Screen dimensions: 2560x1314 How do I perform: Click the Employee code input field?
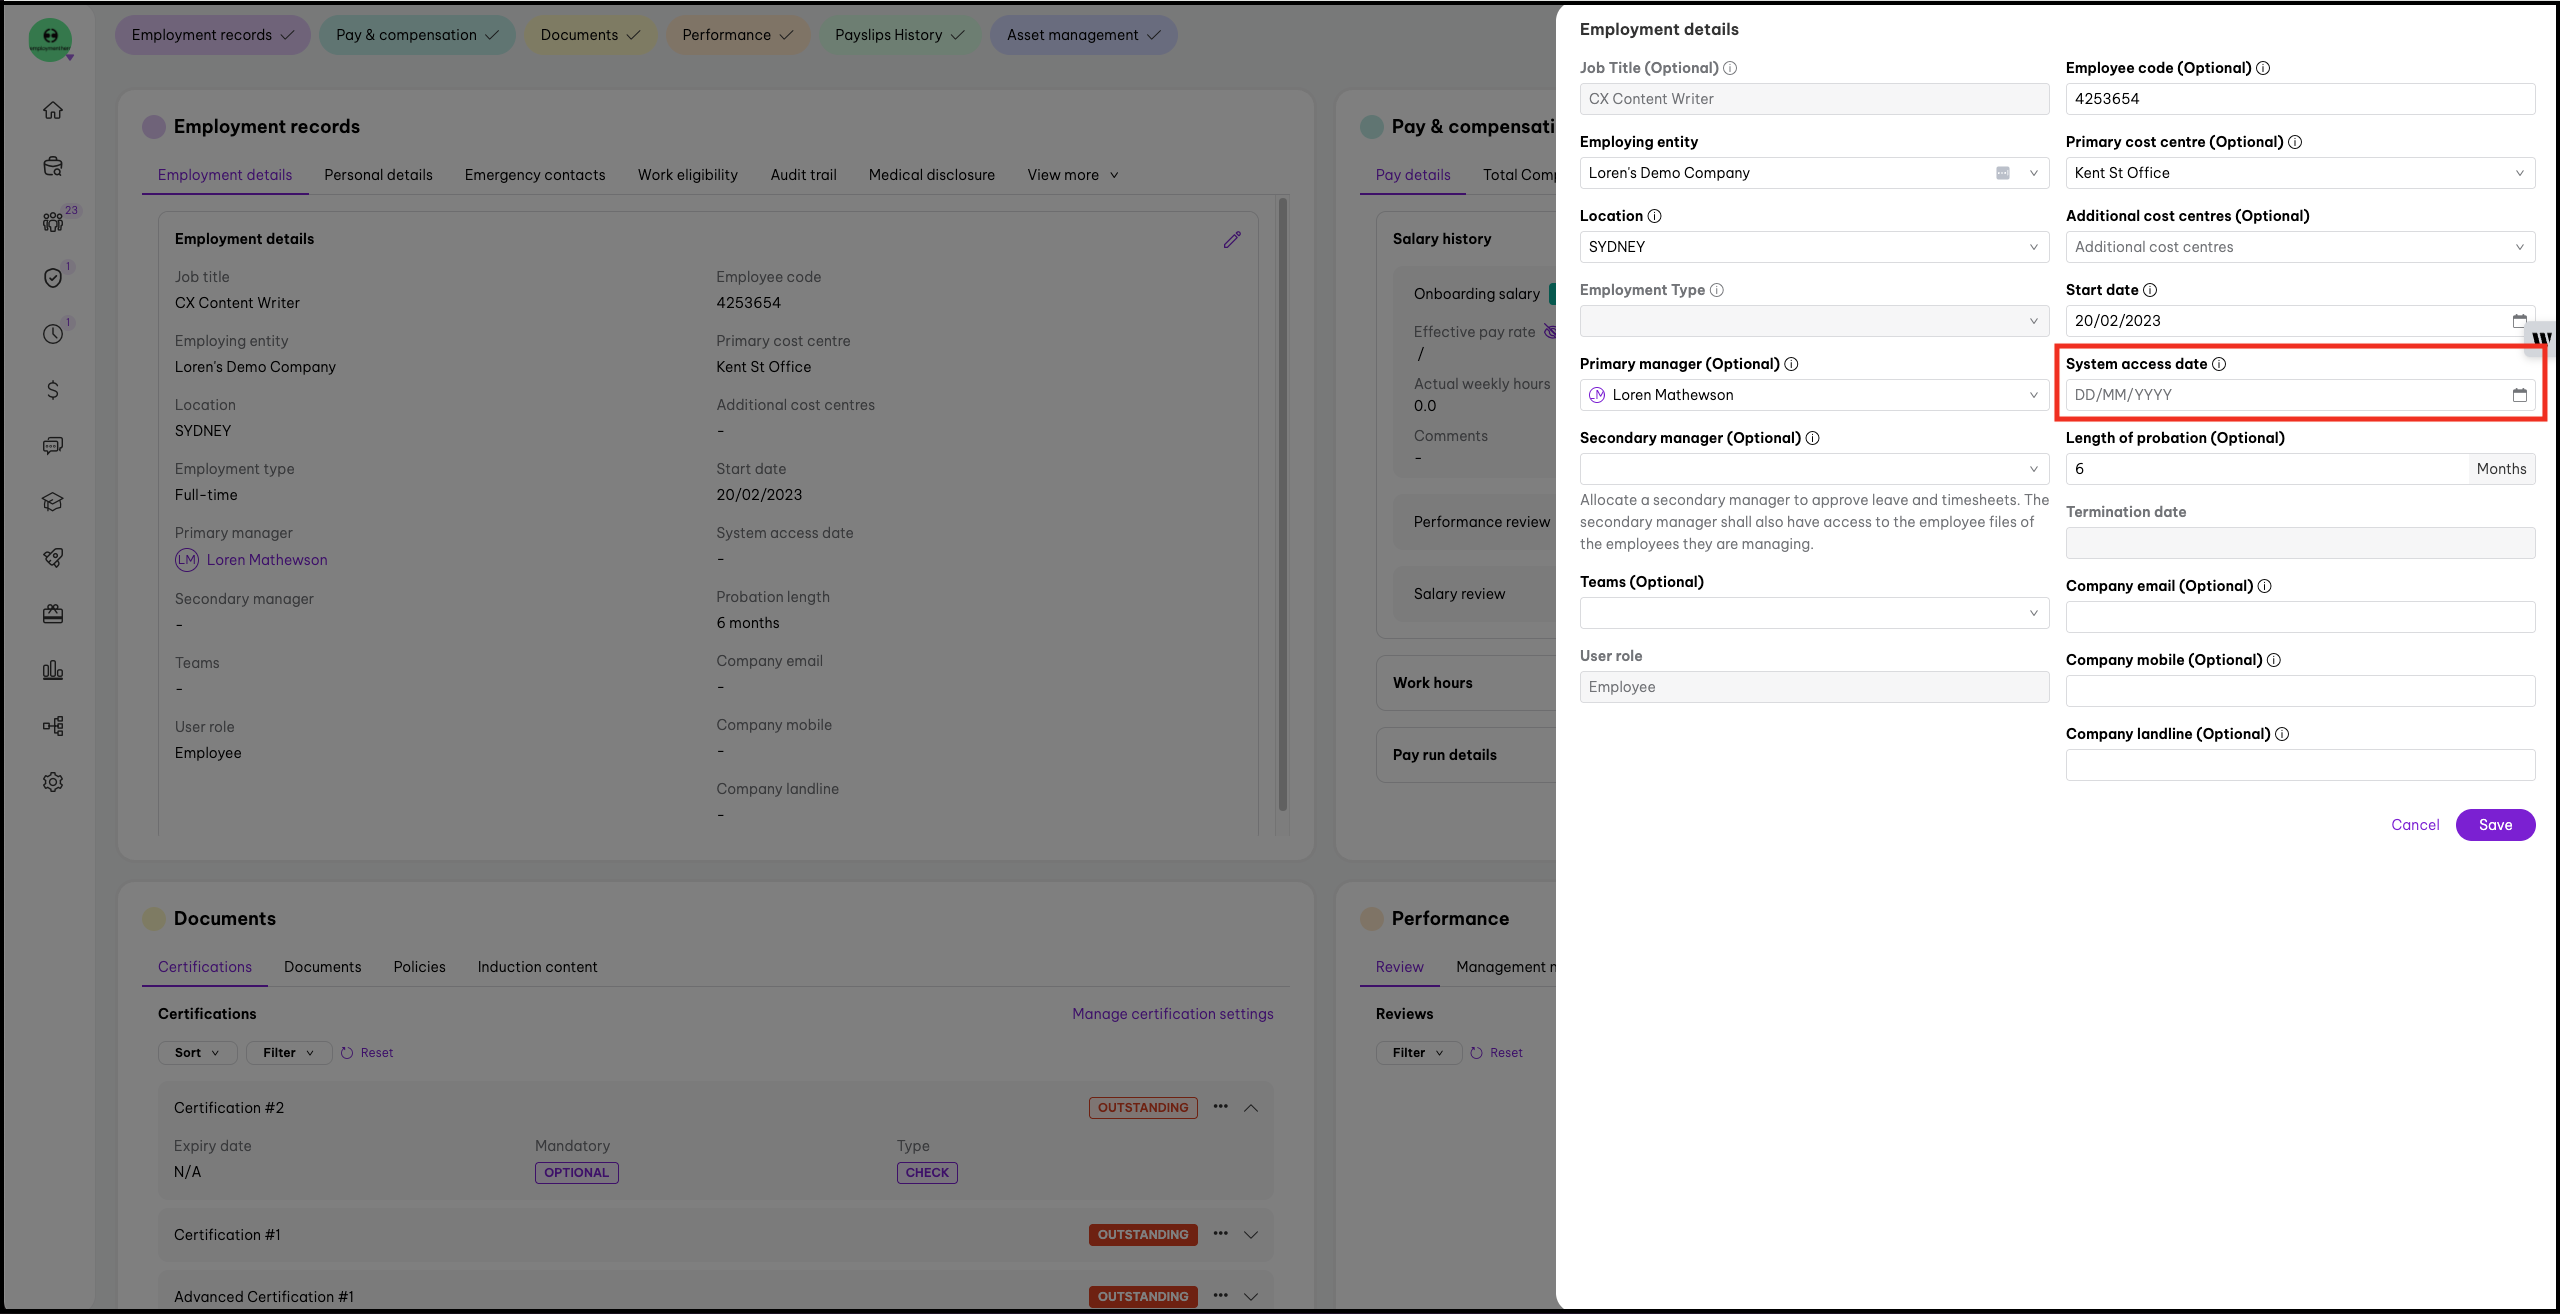(2299, 99)
